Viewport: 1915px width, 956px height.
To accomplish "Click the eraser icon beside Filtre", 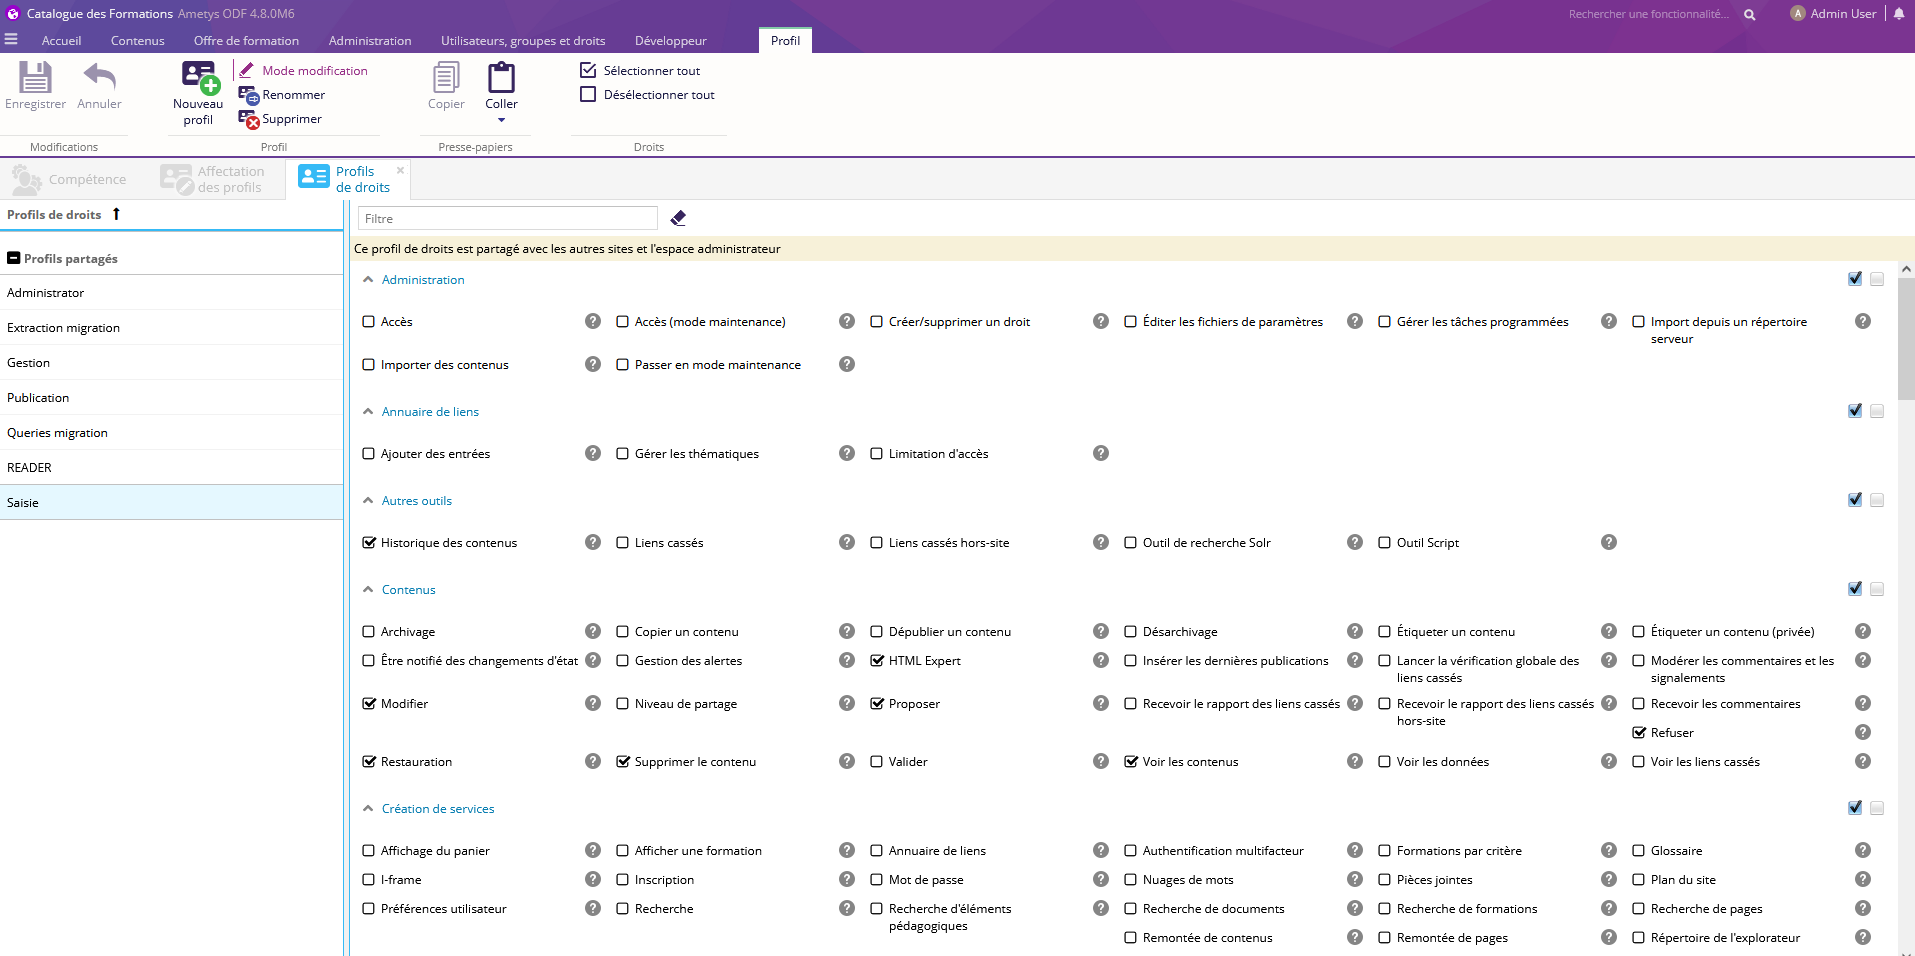I will tap(678, 218).
